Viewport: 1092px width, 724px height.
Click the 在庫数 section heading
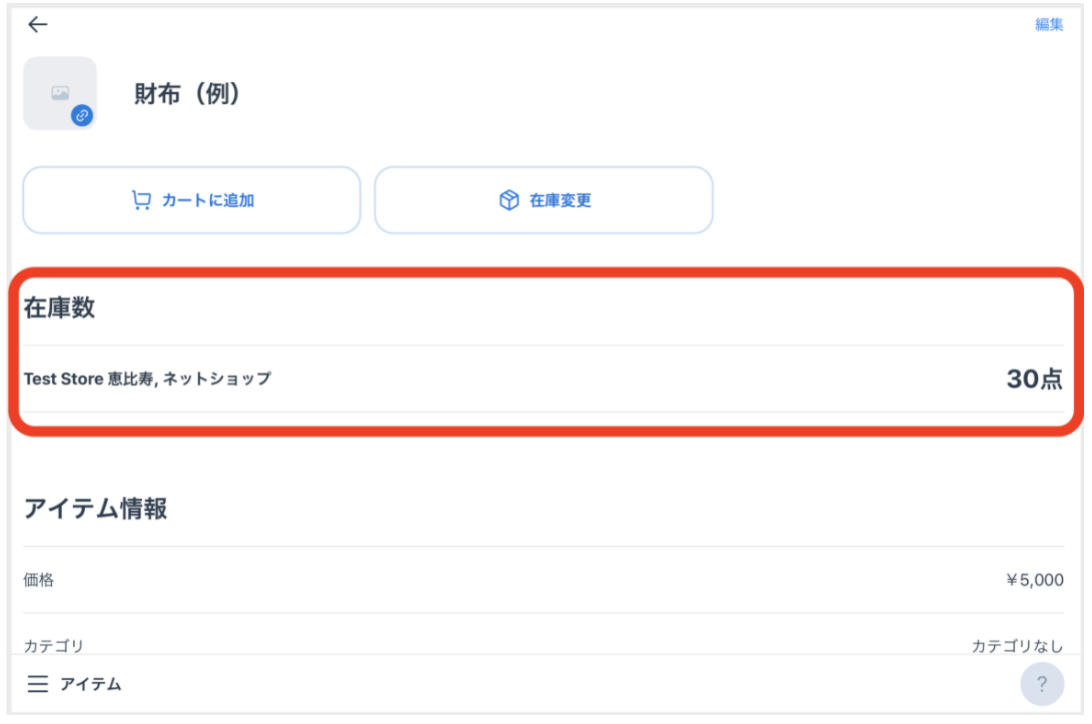59,308
